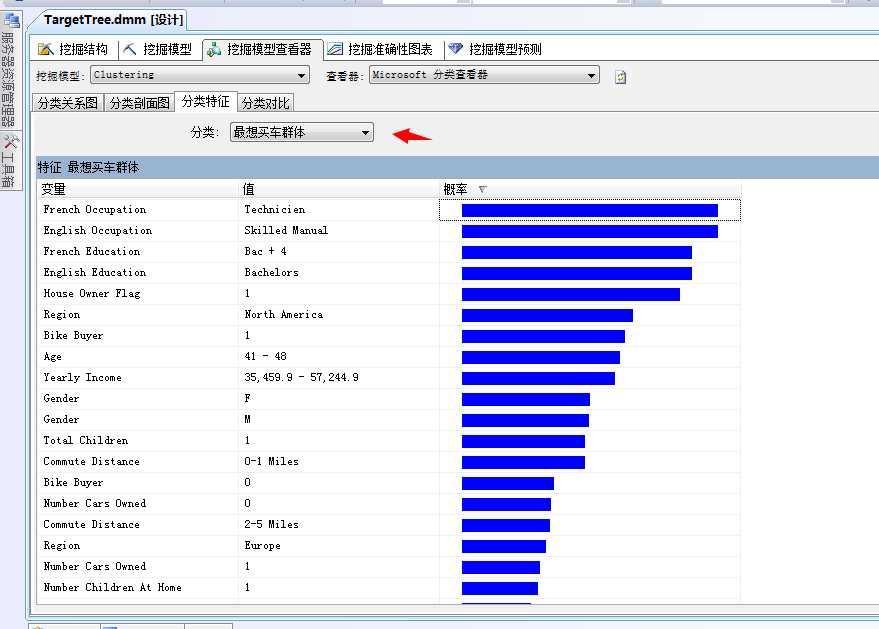Select the English Occupation row
The height and width of the screenshot is (629, 879).
pos(389,230)
